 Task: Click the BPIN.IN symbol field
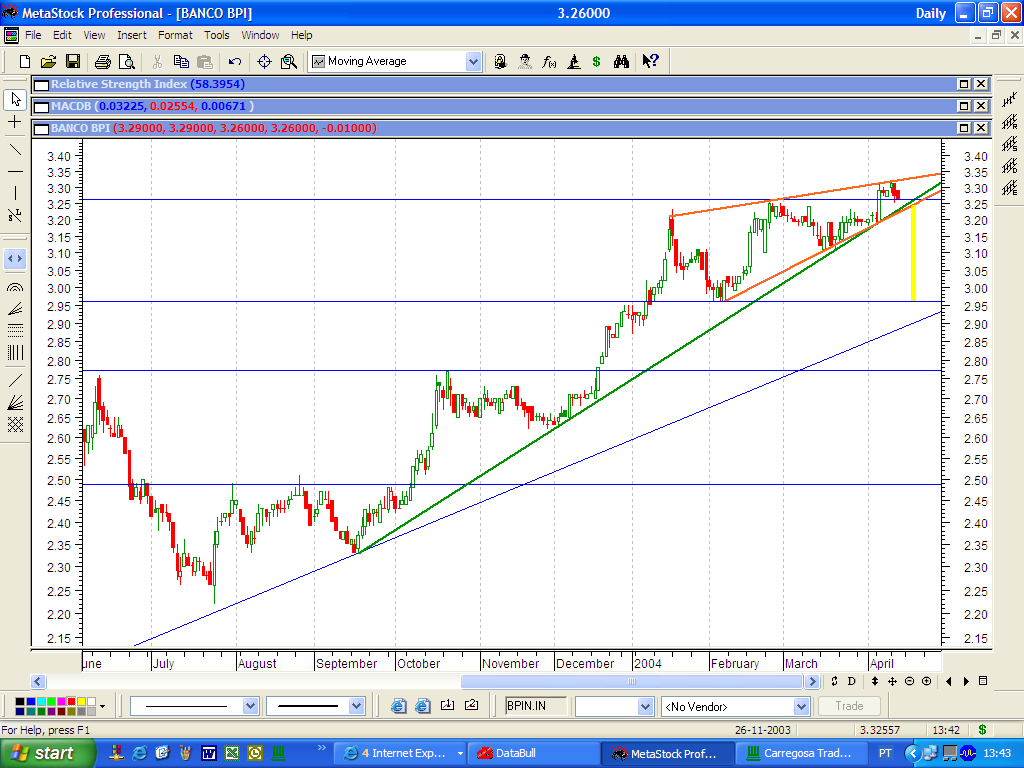pos(536,706)
